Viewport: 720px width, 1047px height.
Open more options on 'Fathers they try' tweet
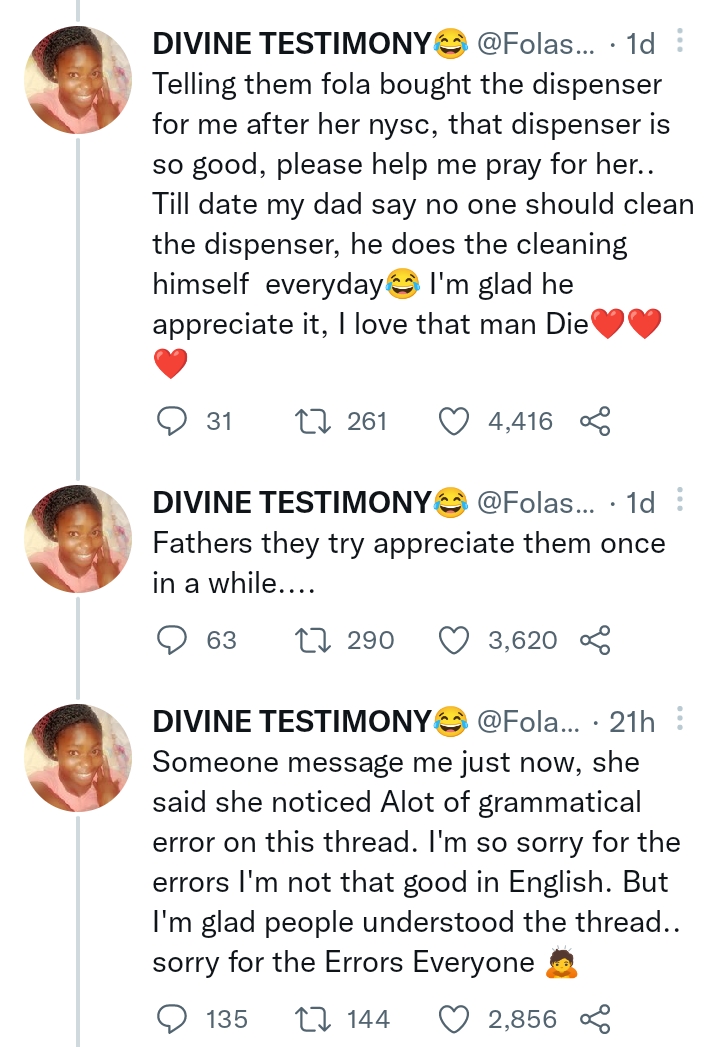tap(680, 500)
